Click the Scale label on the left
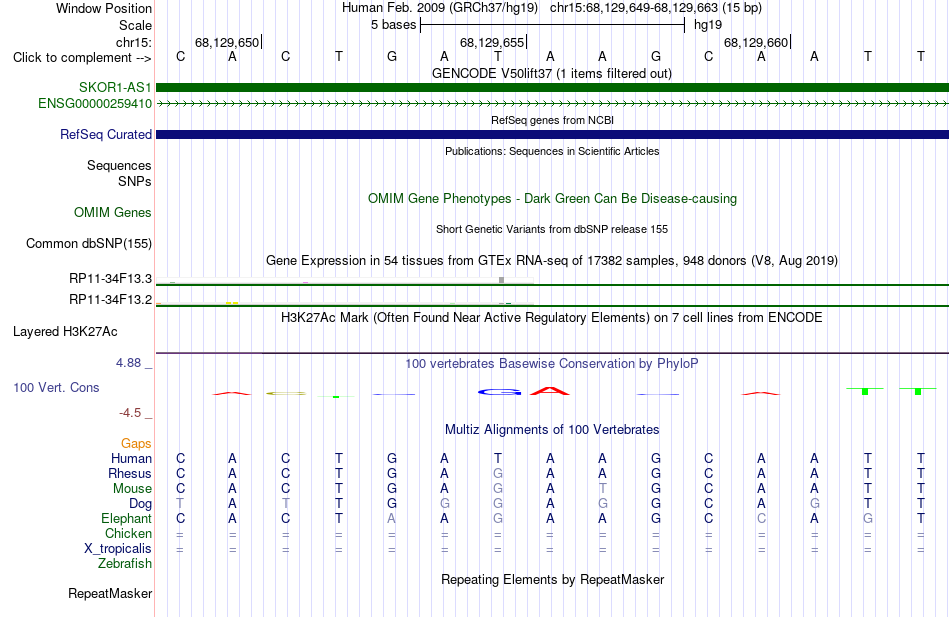This screenshot has width=950, height=617. point(135,25)
